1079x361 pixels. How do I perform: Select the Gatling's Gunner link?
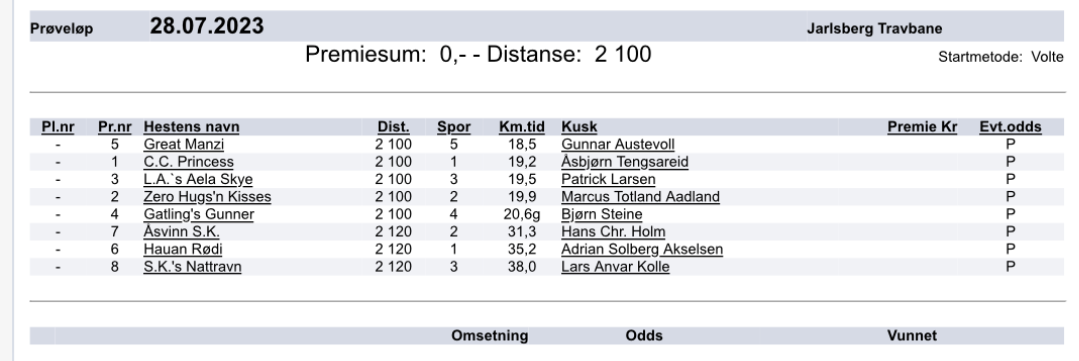point(199,215)
